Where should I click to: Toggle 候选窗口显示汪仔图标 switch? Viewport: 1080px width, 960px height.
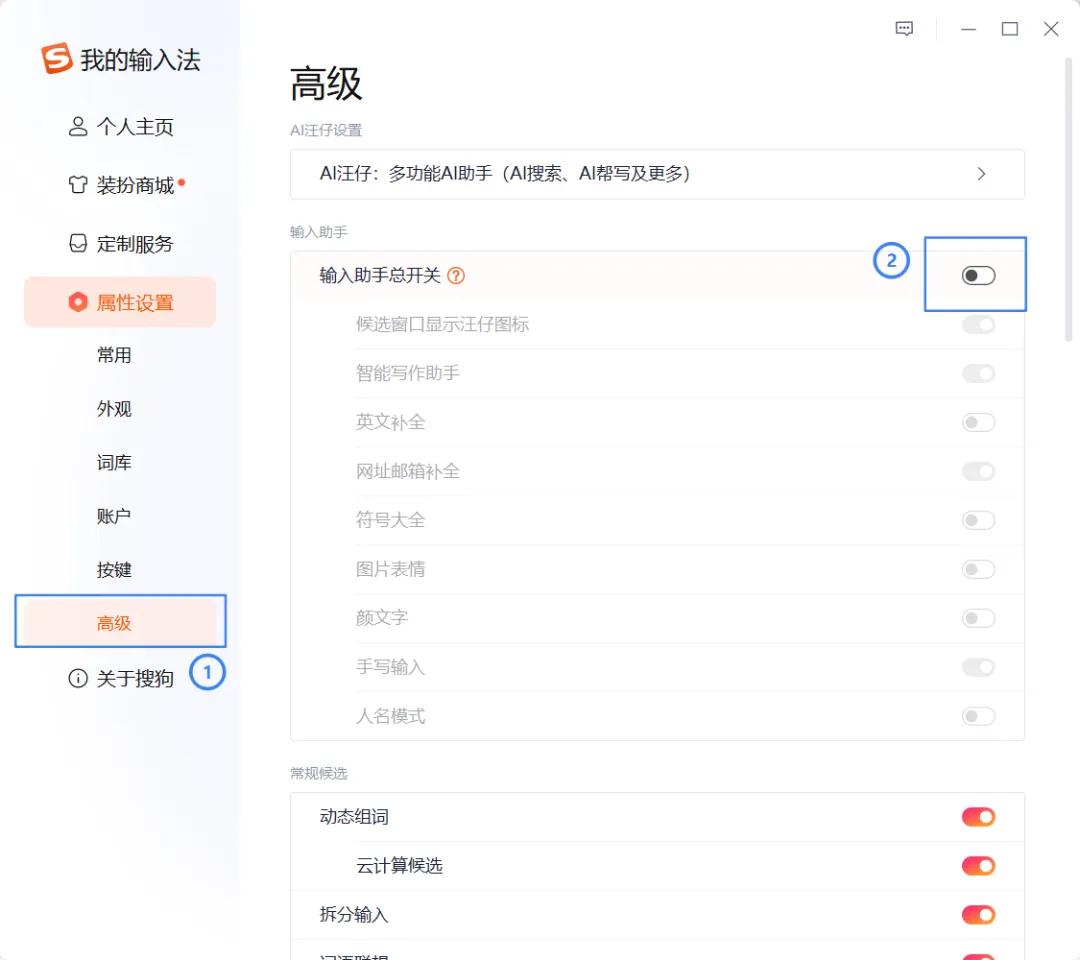pyautogui.click(x=978, y=324)
